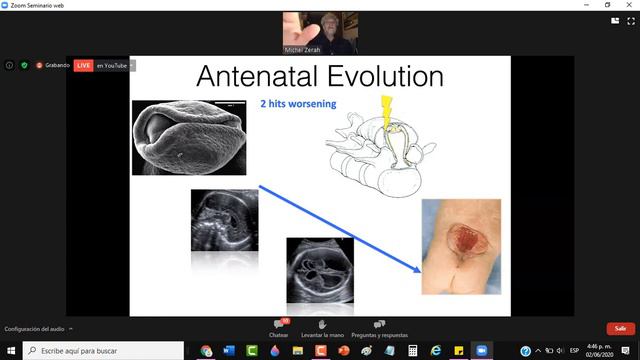Select the Michel Zerah speaker video thumbnail

[x=320, y=33]
